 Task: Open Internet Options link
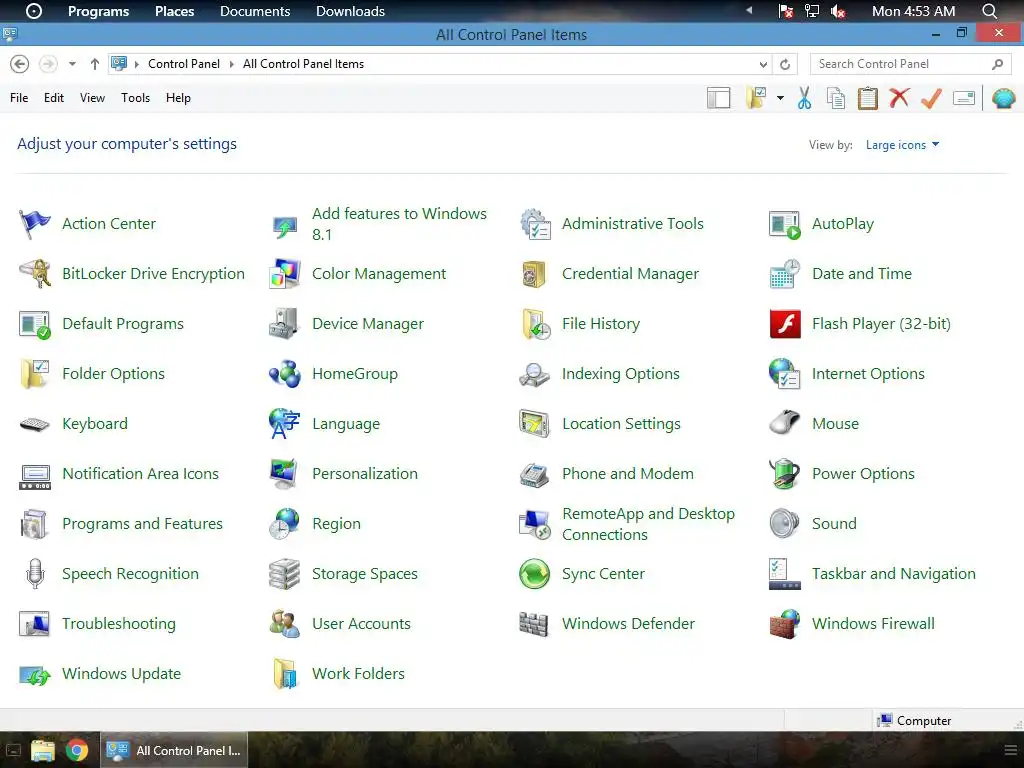coord(869,374)
